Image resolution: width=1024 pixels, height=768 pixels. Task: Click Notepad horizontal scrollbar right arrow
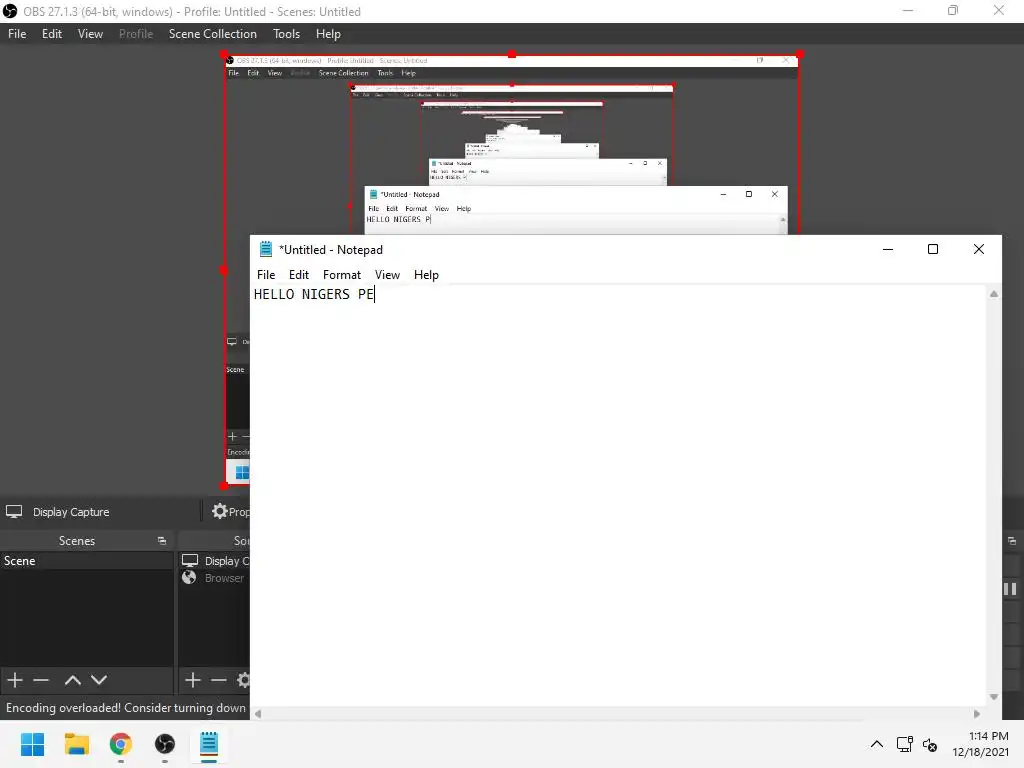(x=977, y=714)
